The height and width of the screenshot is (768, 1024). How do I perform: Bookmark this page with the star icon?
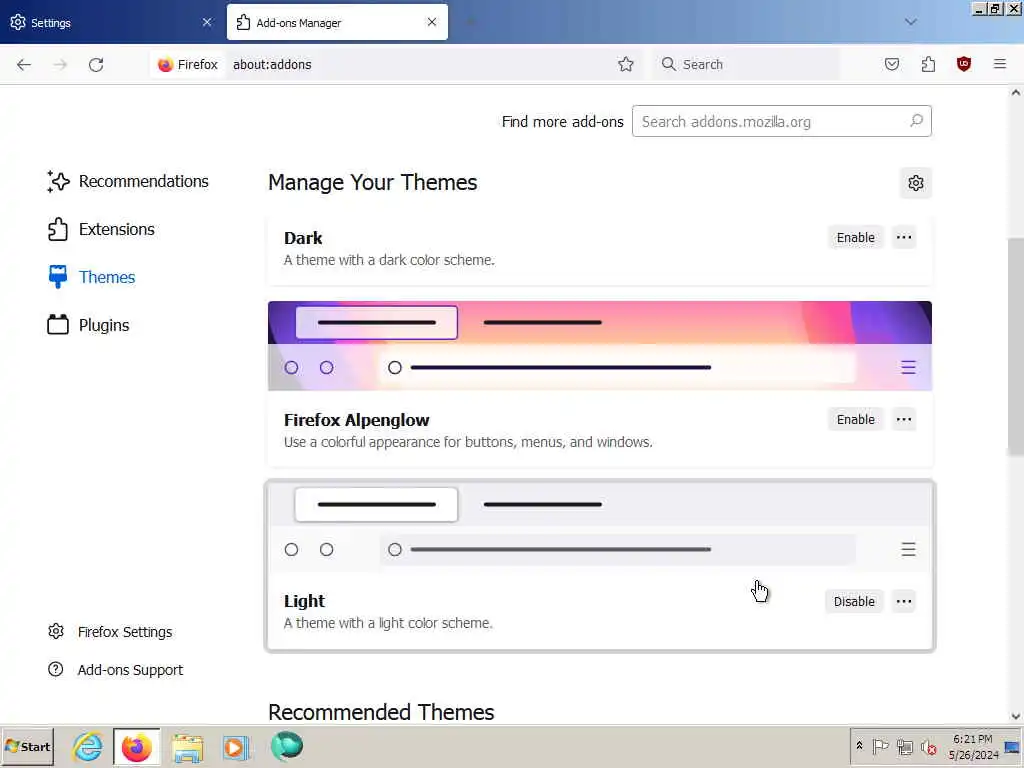coord(626,64)
